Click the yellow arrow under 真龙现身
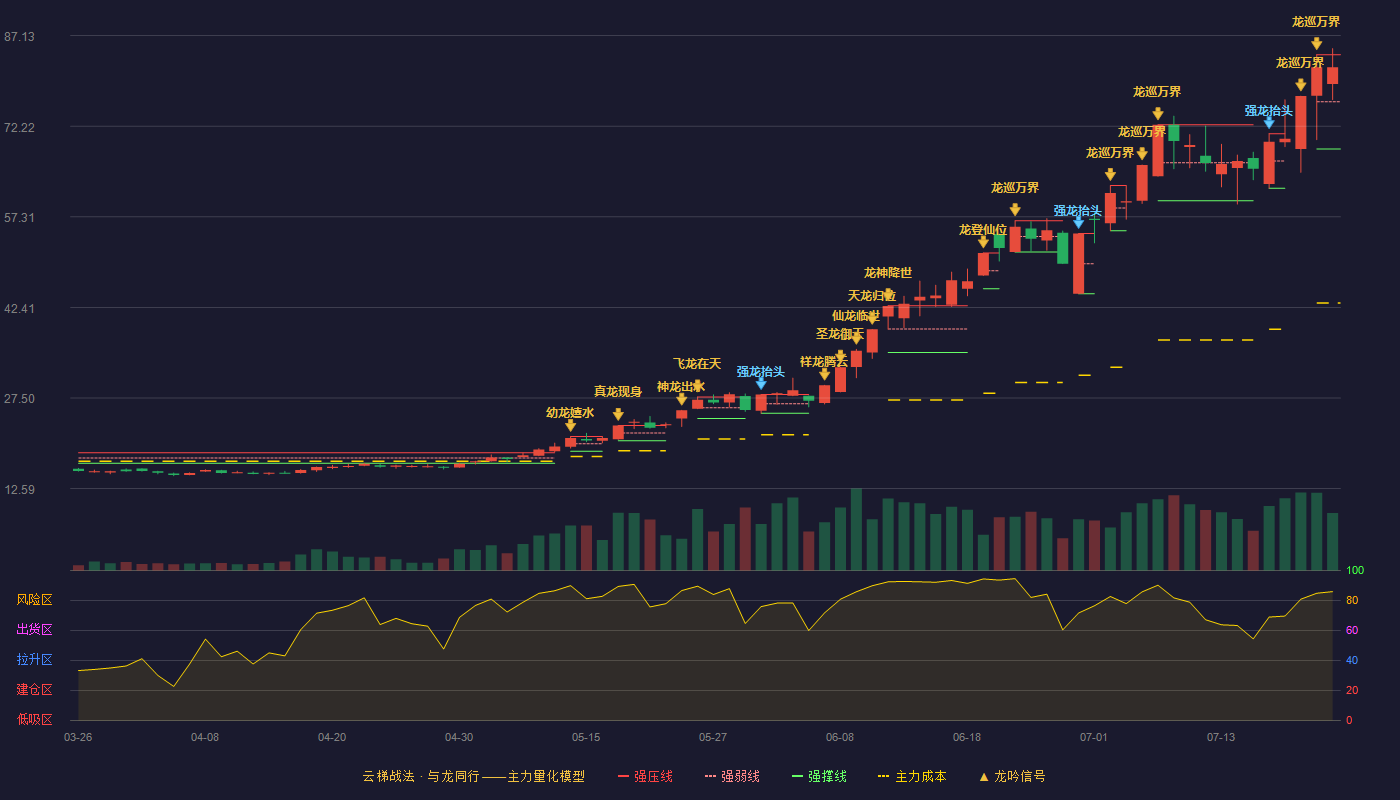The image size is (1400, 800). click(x=618, y=414)
